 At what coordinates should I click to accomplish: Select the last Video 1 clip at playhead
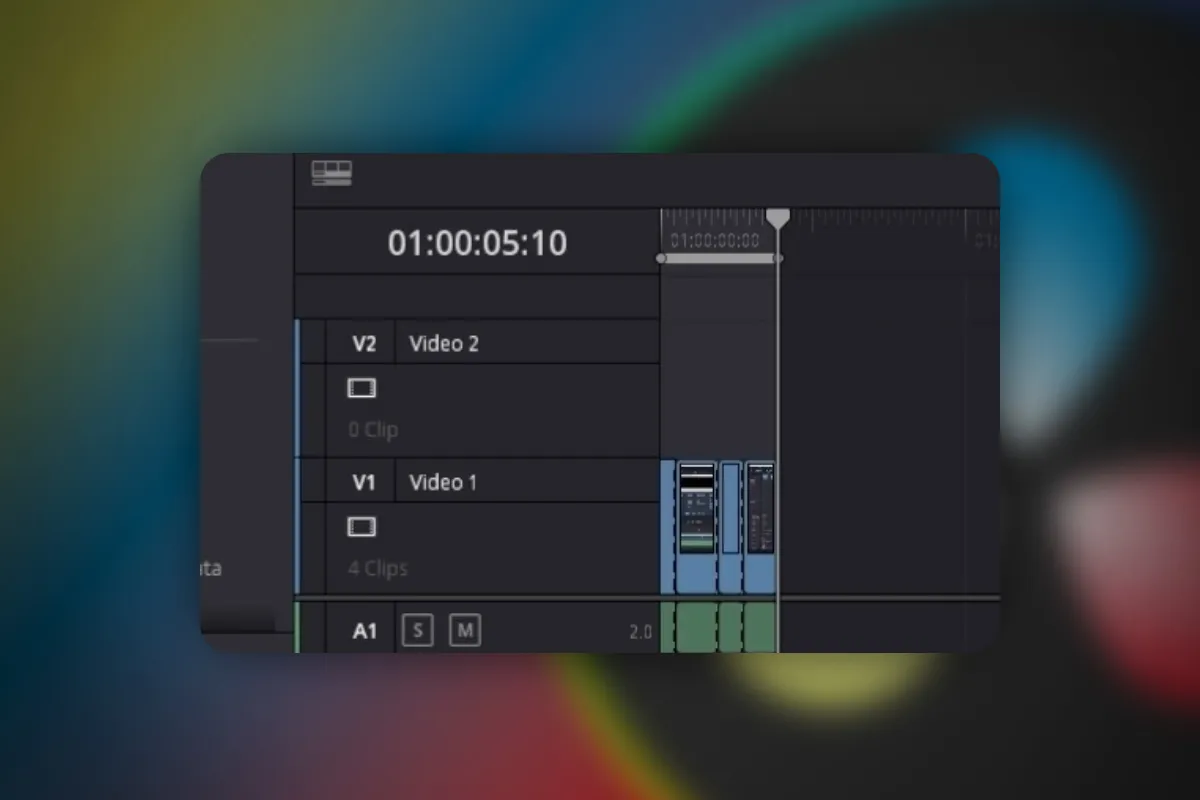[x=760, y=527]
